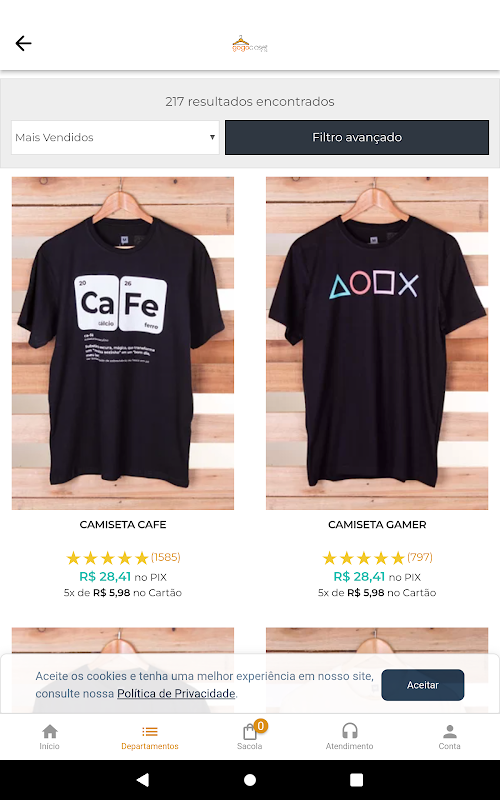
Task: Open the Política de Privacidade link
Action: click(x=176, y=693)
